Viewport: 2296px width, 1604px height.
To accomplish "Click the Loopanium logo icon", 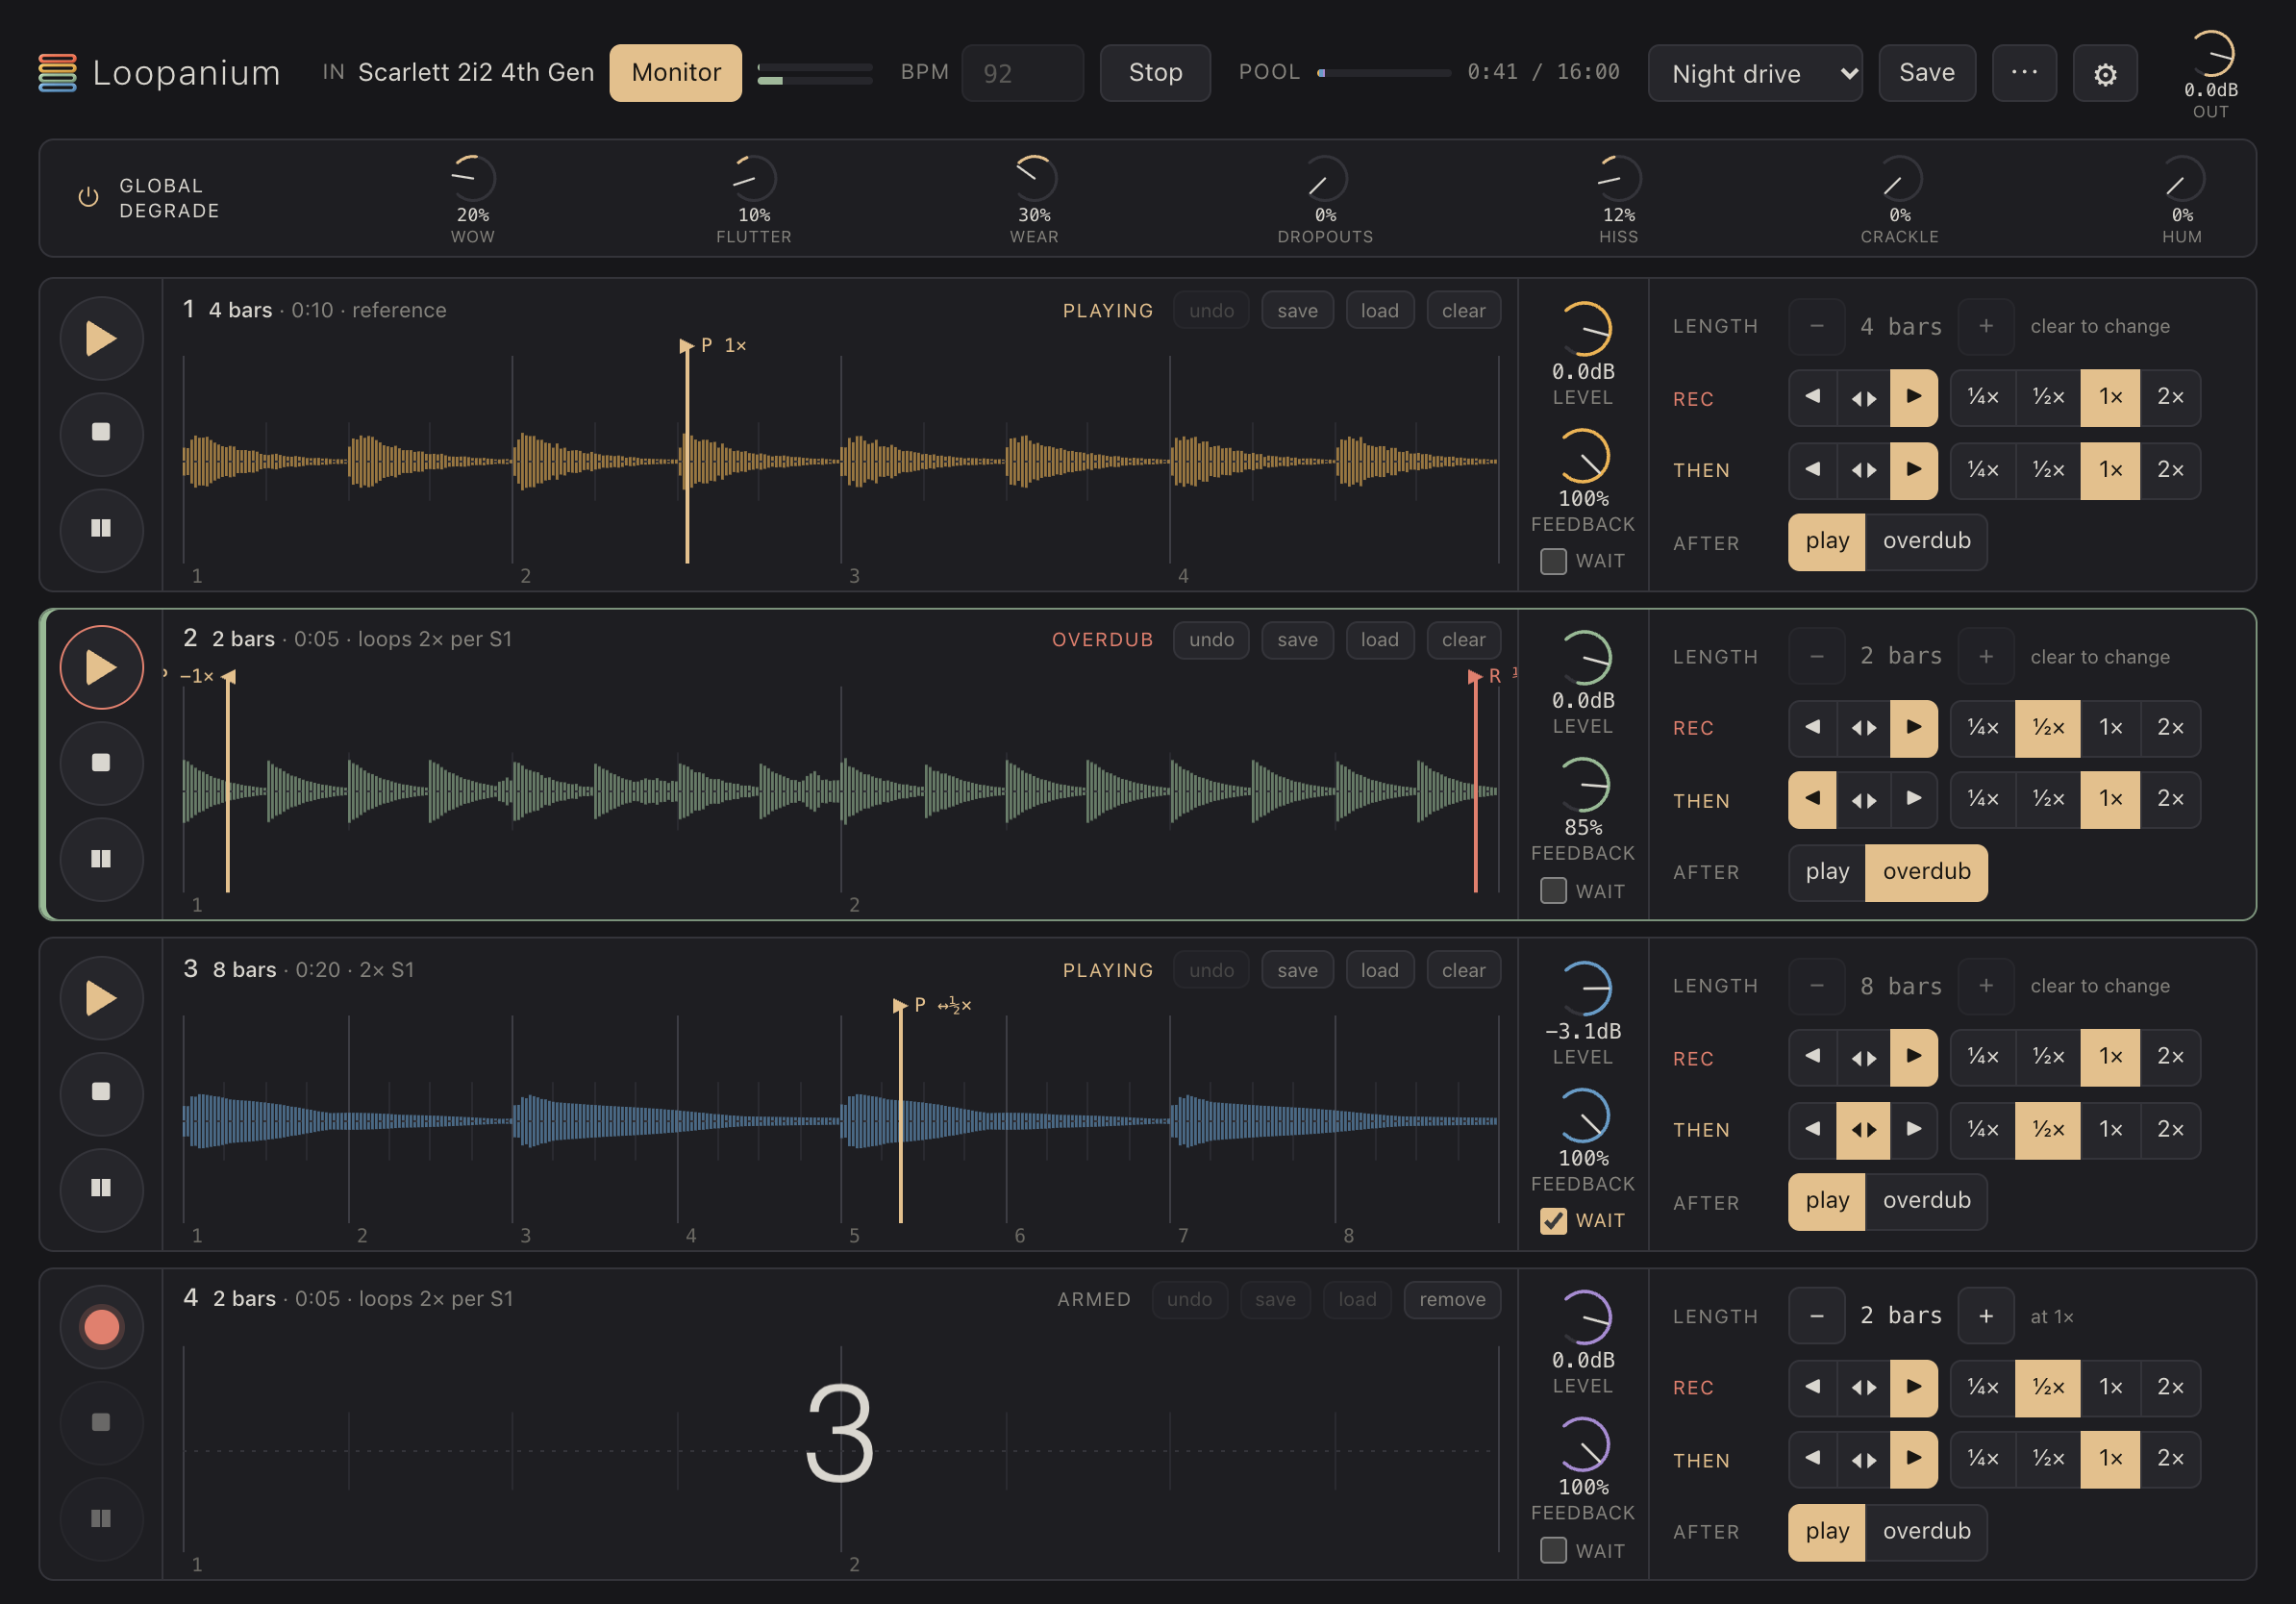I will click(x=58, y=73).
